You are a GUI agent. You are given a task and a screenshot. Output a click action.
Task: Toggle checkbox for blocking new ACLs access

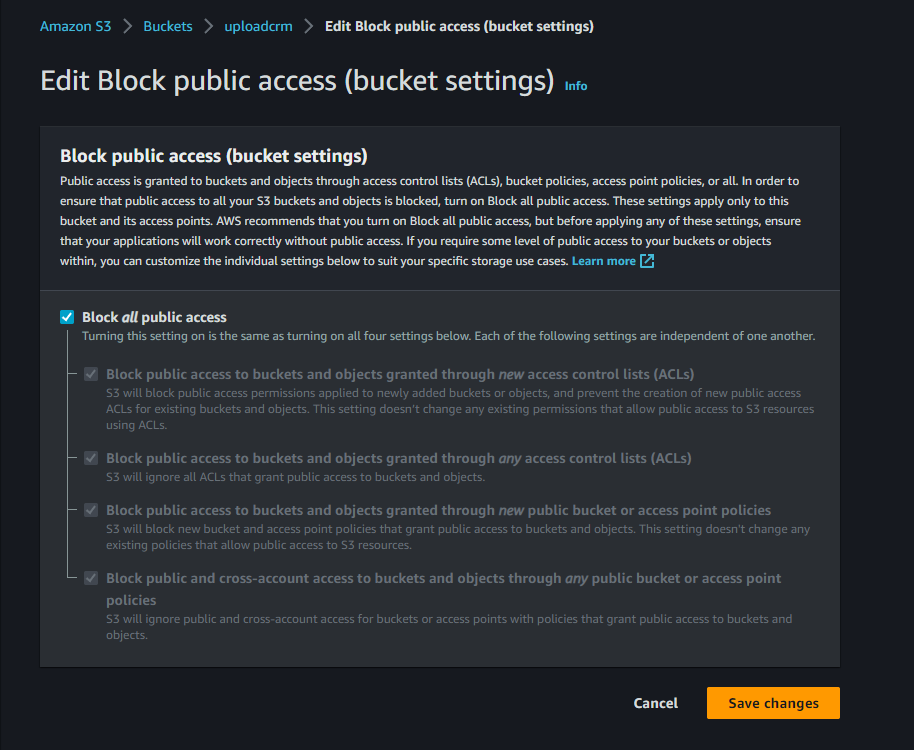[x=91, y=374]
